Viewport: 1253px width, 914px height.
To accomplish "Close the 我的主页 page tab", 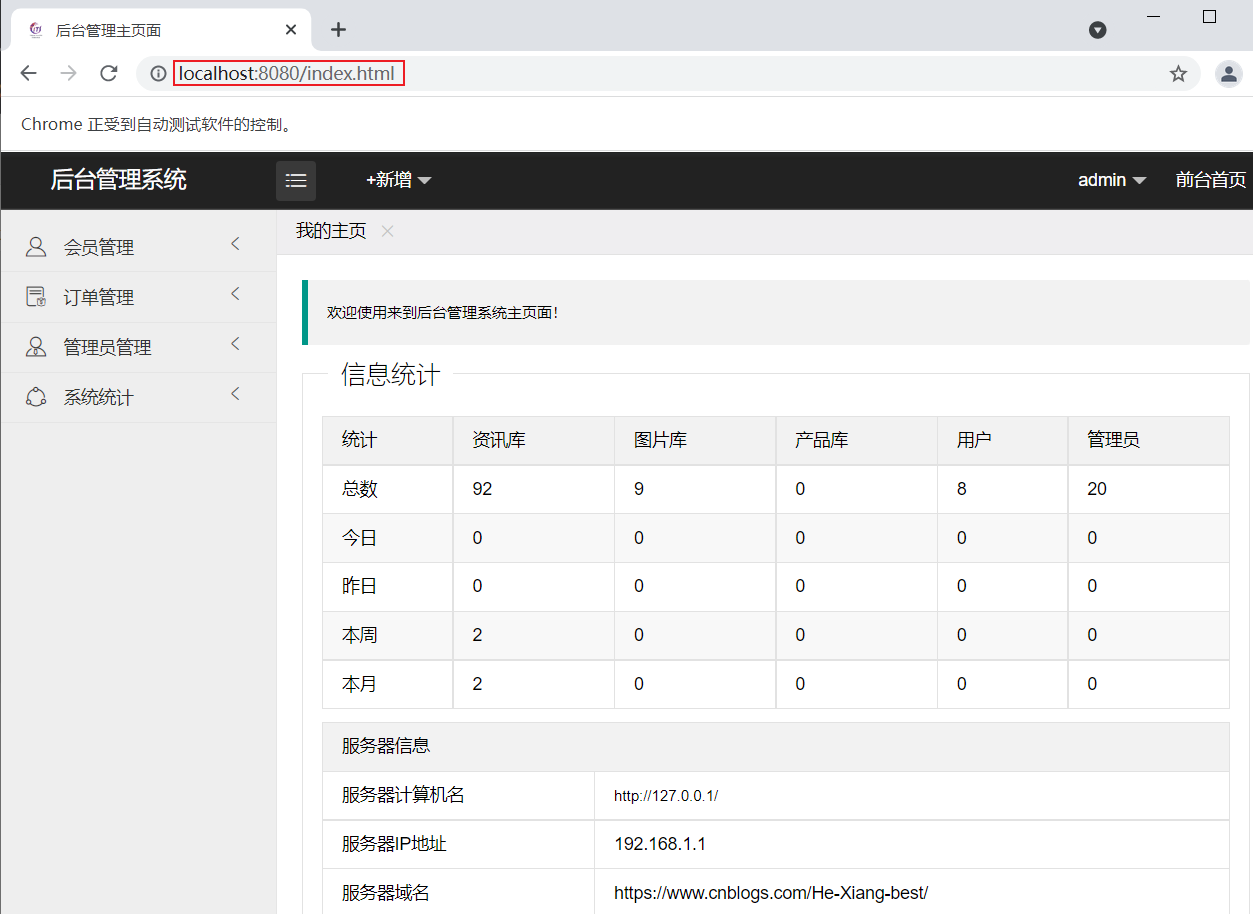I will tap(387, 231).
